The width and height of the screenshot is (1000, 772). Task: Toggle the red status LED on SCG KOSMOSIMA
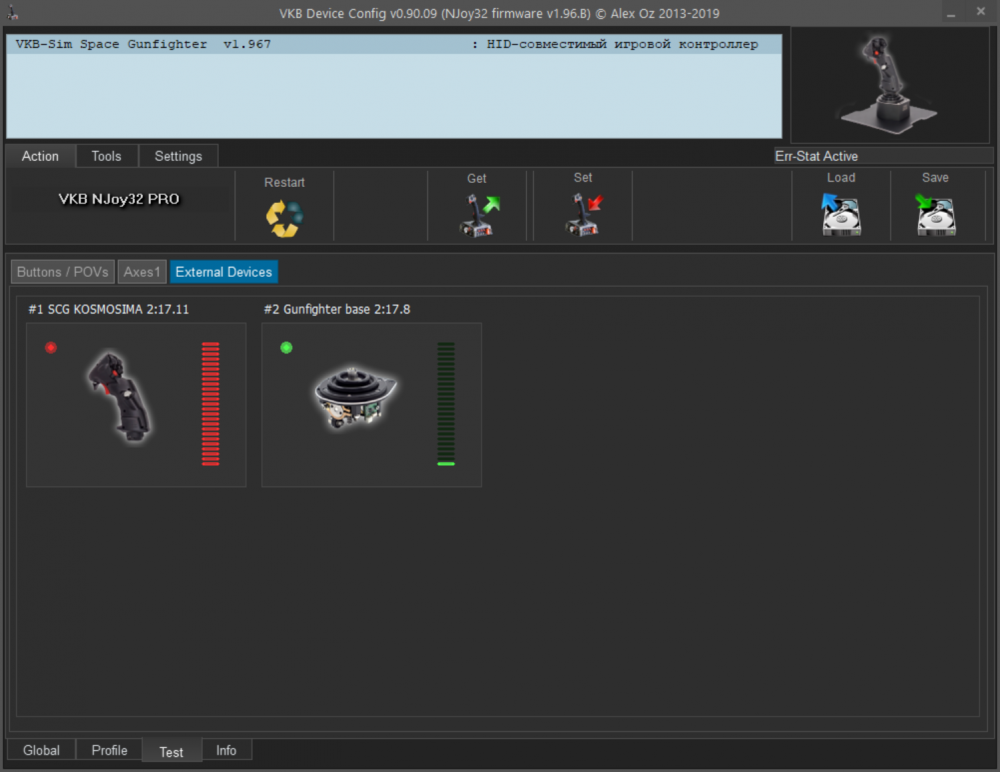(50, 347)
